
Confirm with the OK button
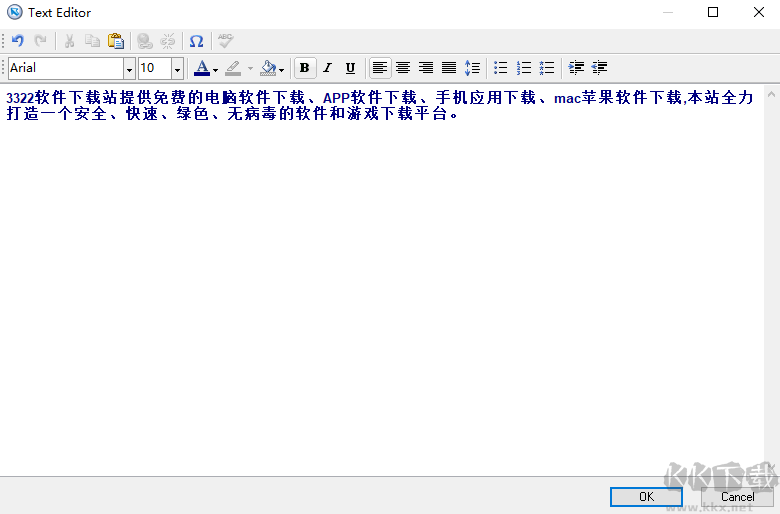coord(646,497)
